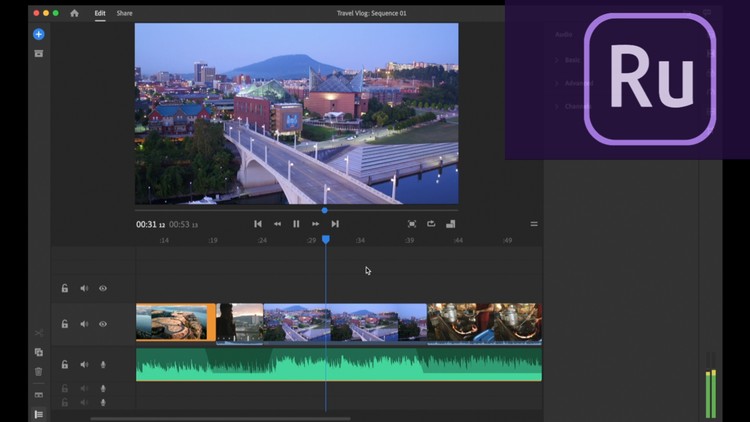
Task: Pause playback
Action: pyautogui.click(x=296, y=224)
